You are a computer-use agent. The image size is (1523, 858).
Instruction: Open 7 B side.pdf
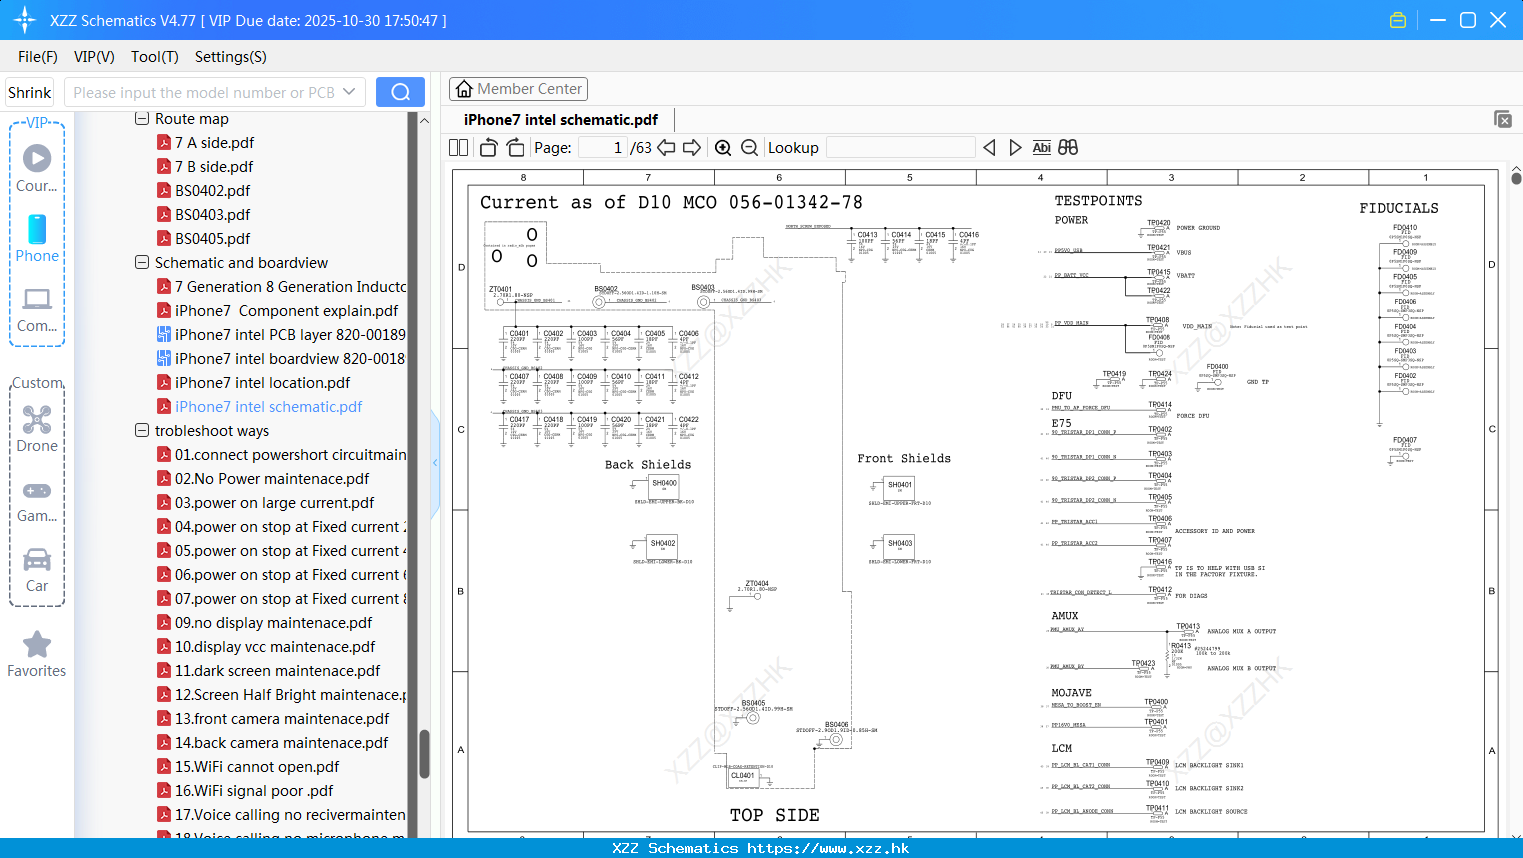click(x=205, y=167)
